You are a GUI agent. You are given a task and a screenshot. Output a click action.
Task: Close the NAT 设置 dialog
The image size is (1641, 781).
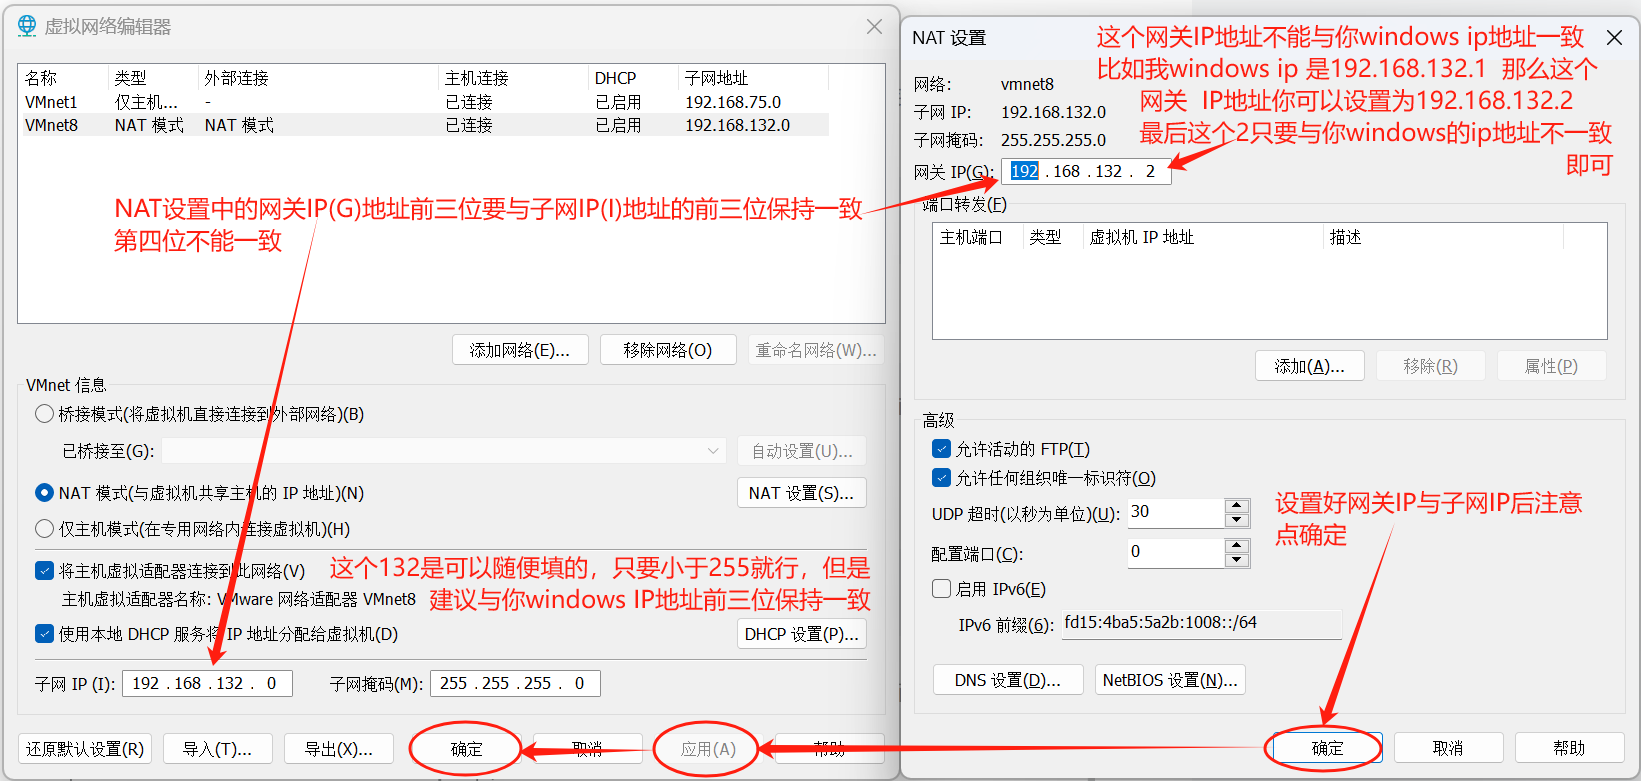[x=1614, y=38]
